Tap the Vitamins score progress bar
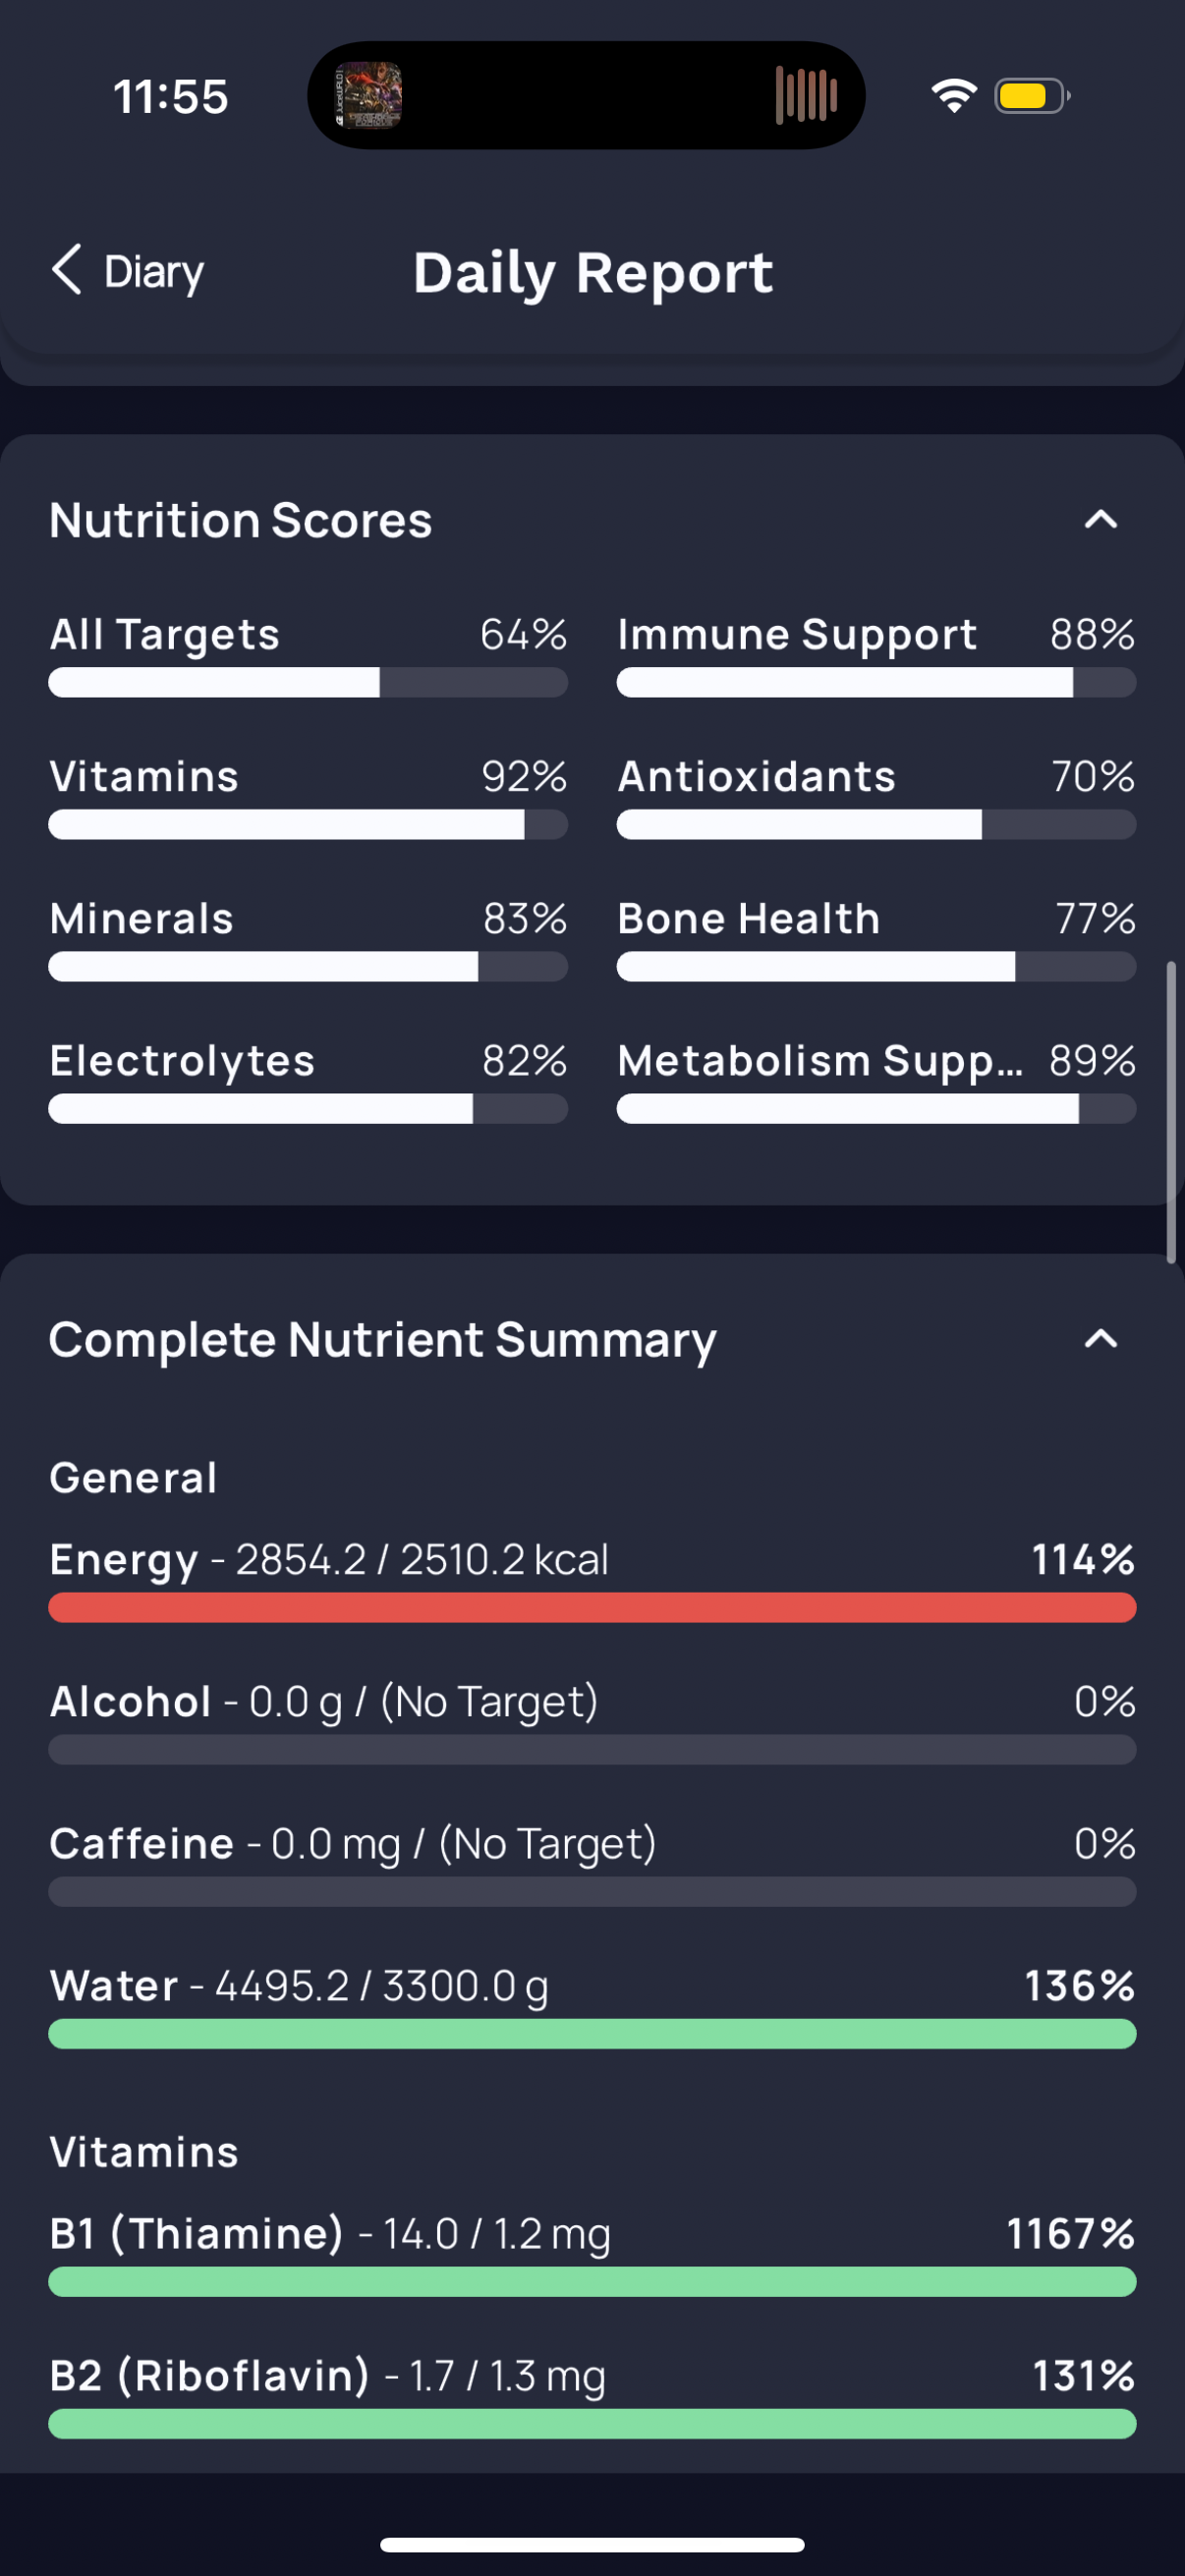The height and width of the screenshot is (2576, 1185). pyautogui.click(x=308, y=825)
